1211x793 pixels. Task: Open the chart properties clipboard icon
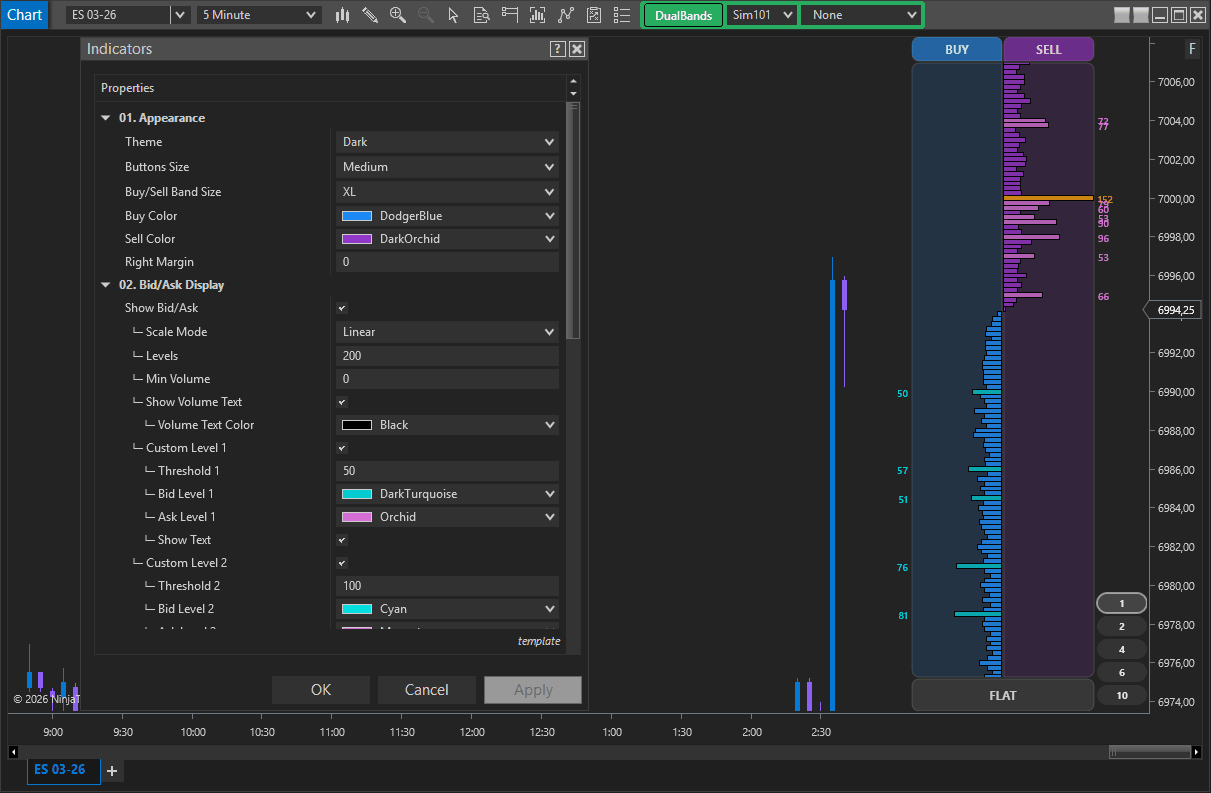pyautogui.click(x=593, y=14)
